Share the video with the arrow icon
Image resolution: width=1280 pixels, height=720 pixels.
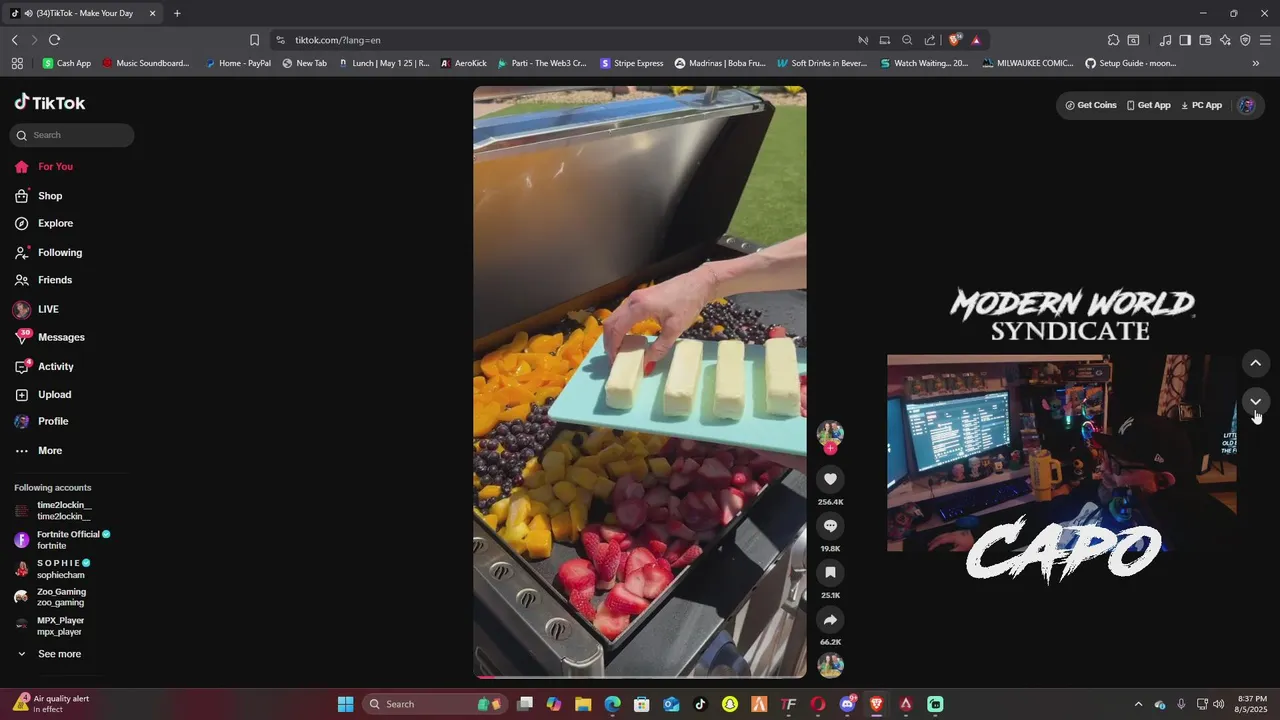[830, 620]
